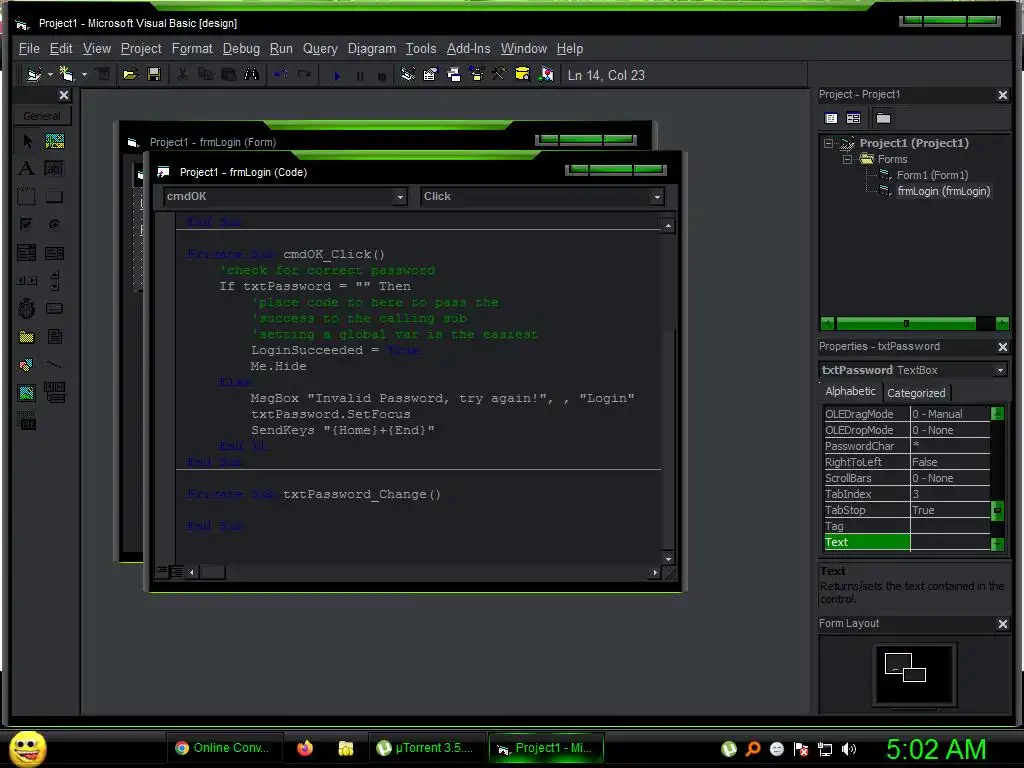Click the Break (pause) toolbar icon
This screenshot has width=1024, height=768.
pos(360,76)
